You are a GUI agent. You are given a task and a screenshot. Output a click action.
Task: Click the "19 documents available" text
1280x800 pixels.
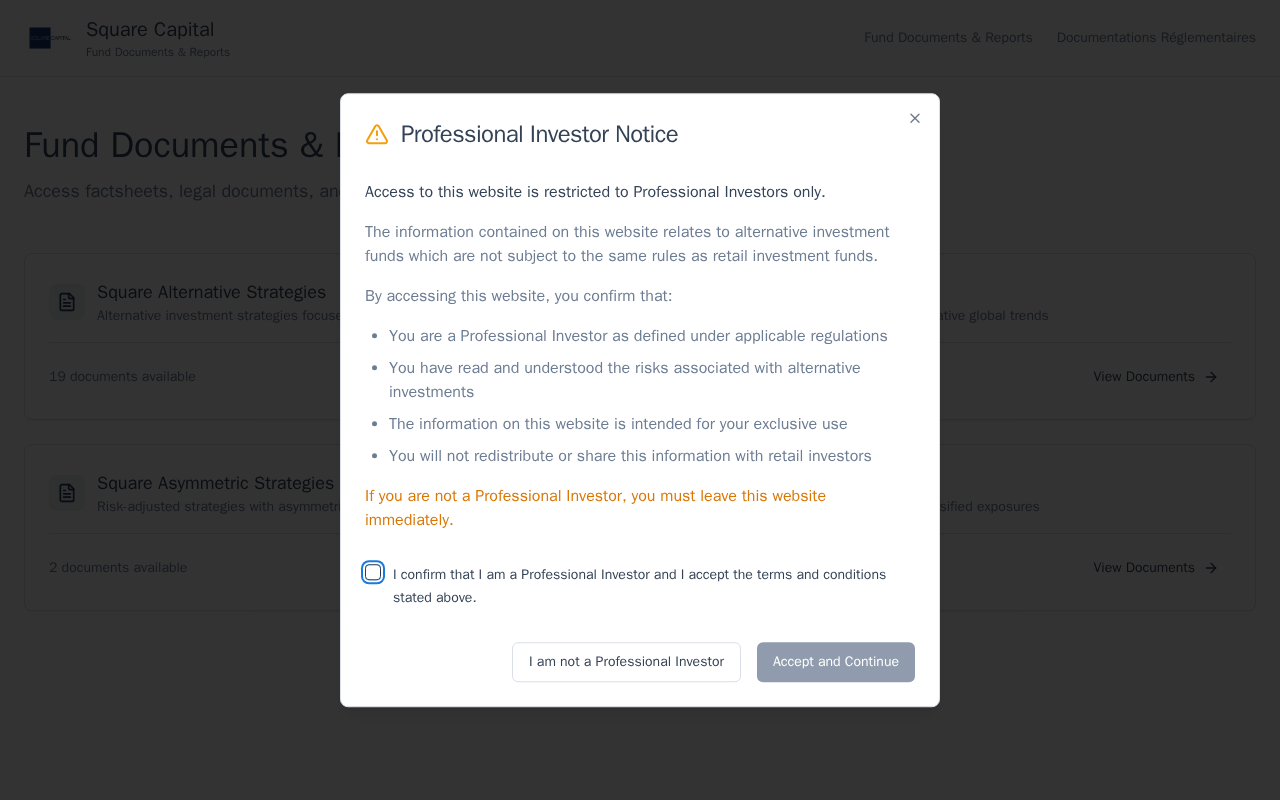(x=122, y=377)
